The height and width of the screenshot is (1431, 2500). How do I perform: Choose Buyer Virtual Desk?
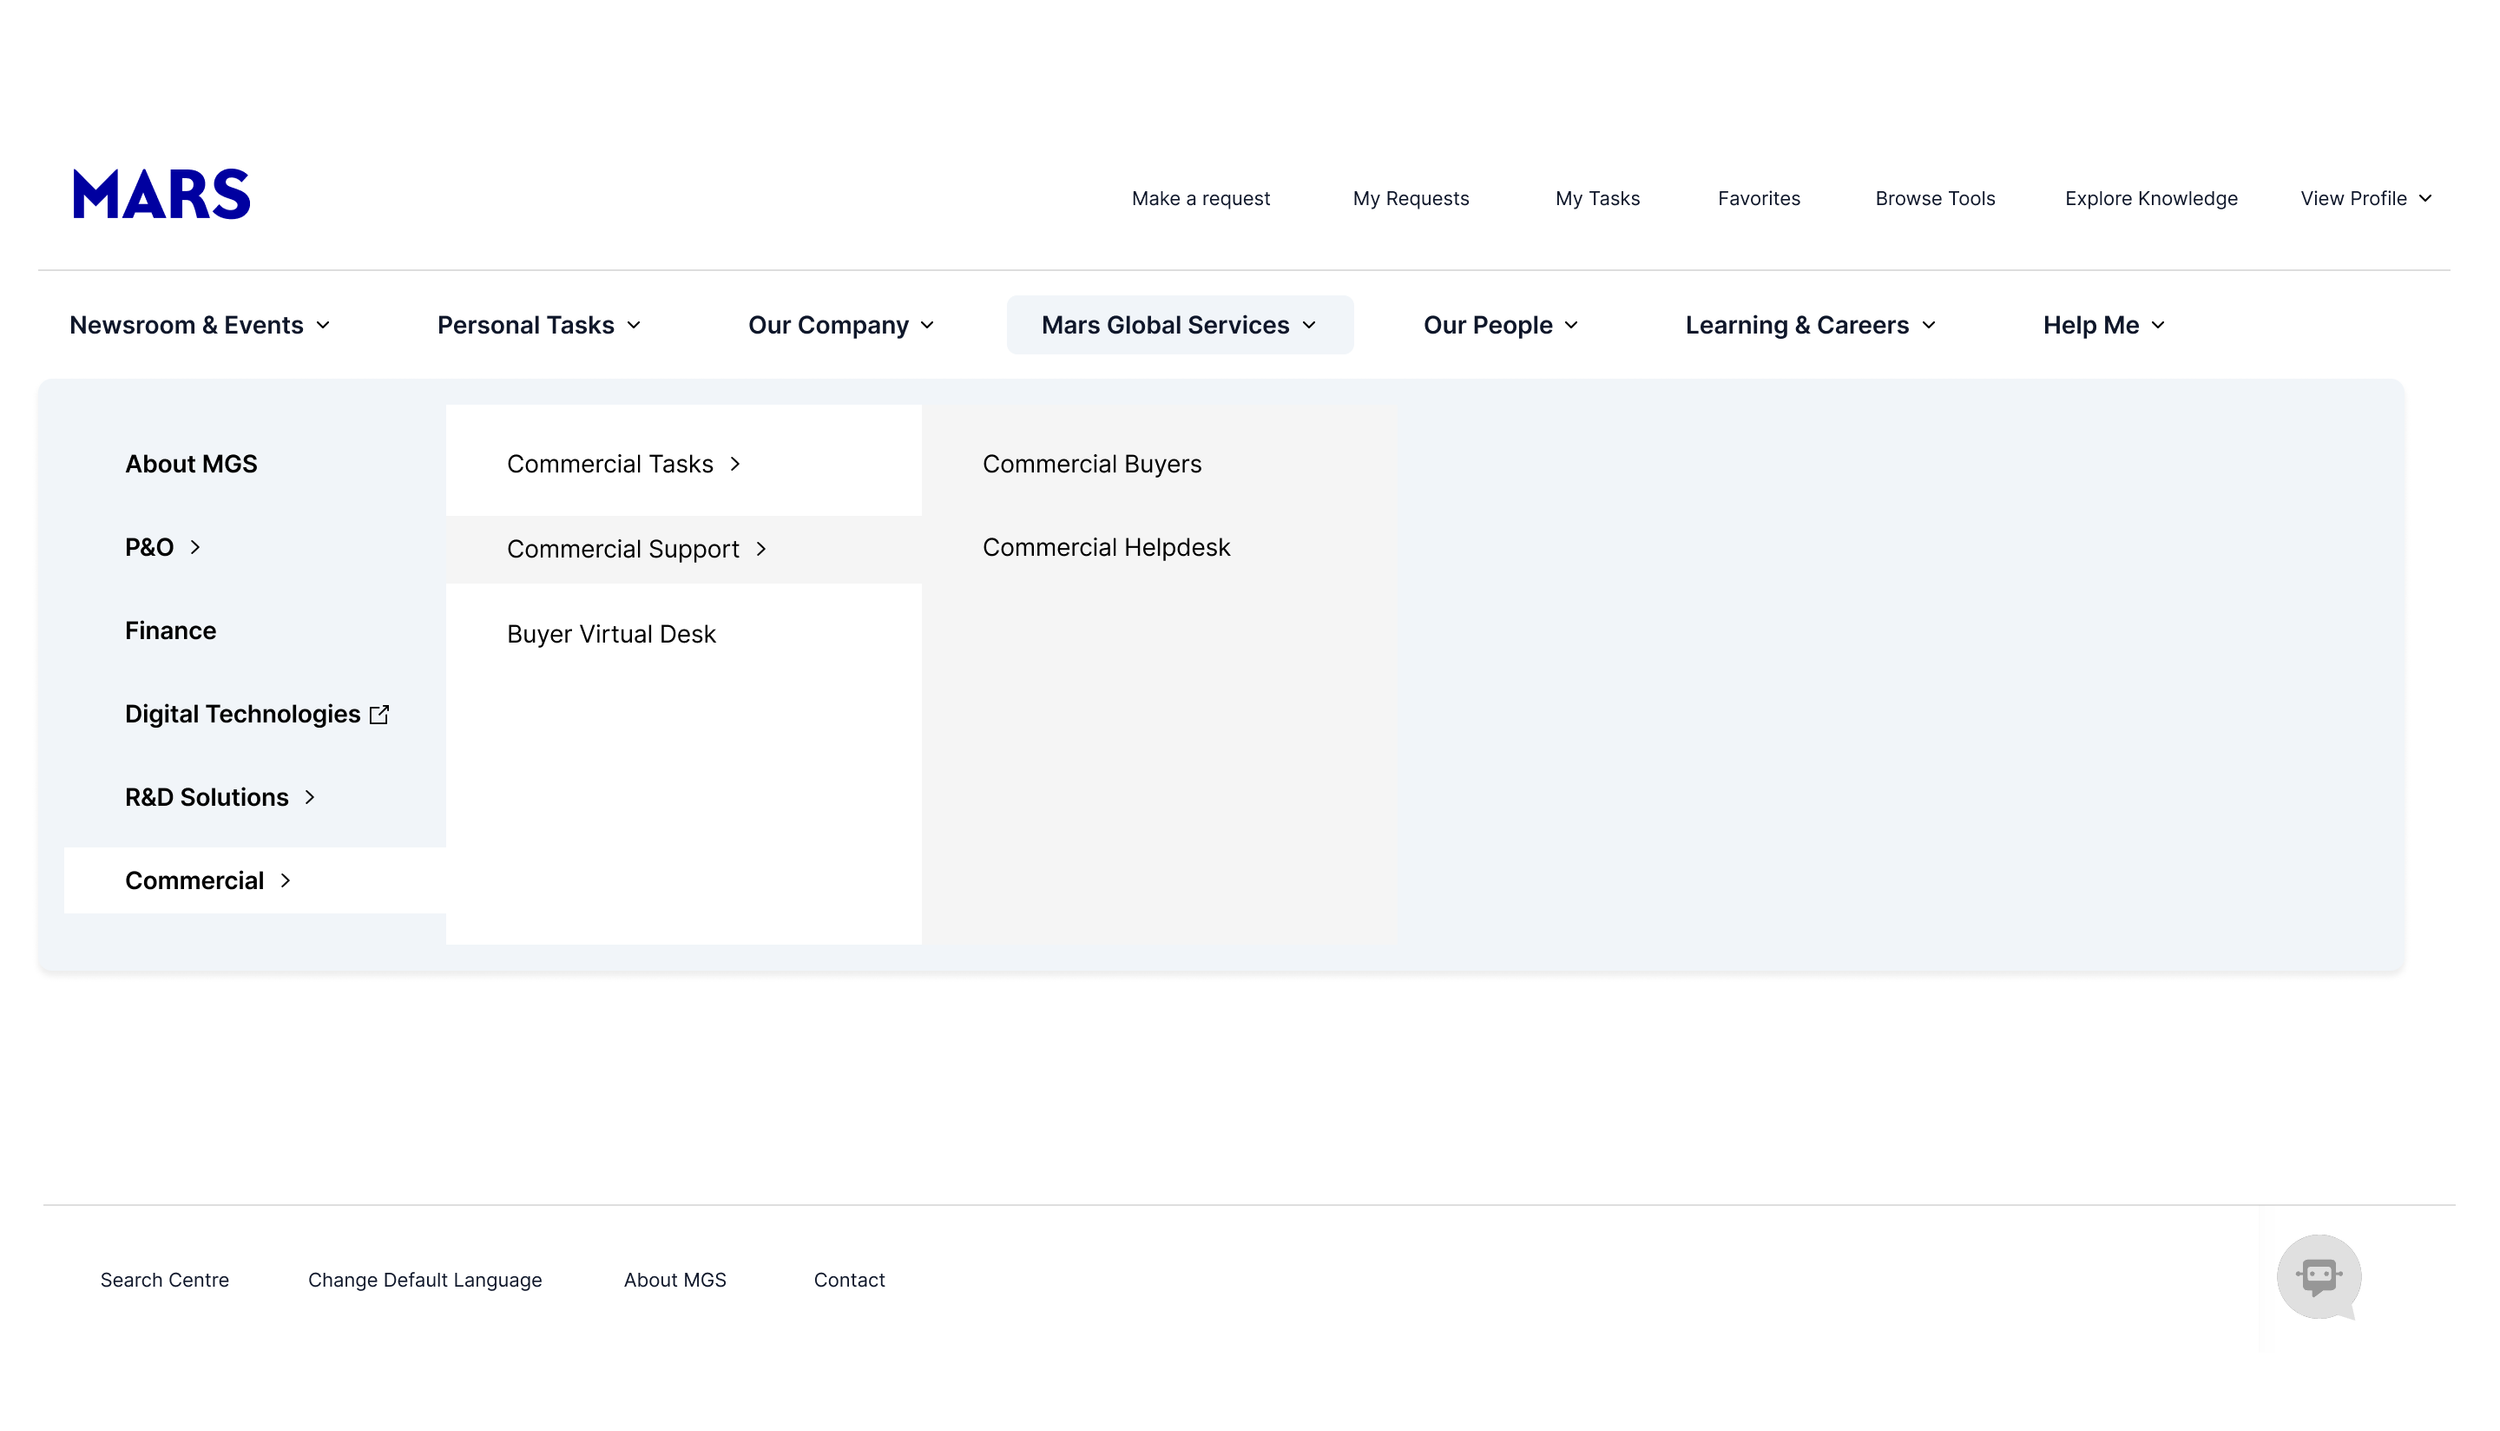pyautogui.click(x=611, y=634)
